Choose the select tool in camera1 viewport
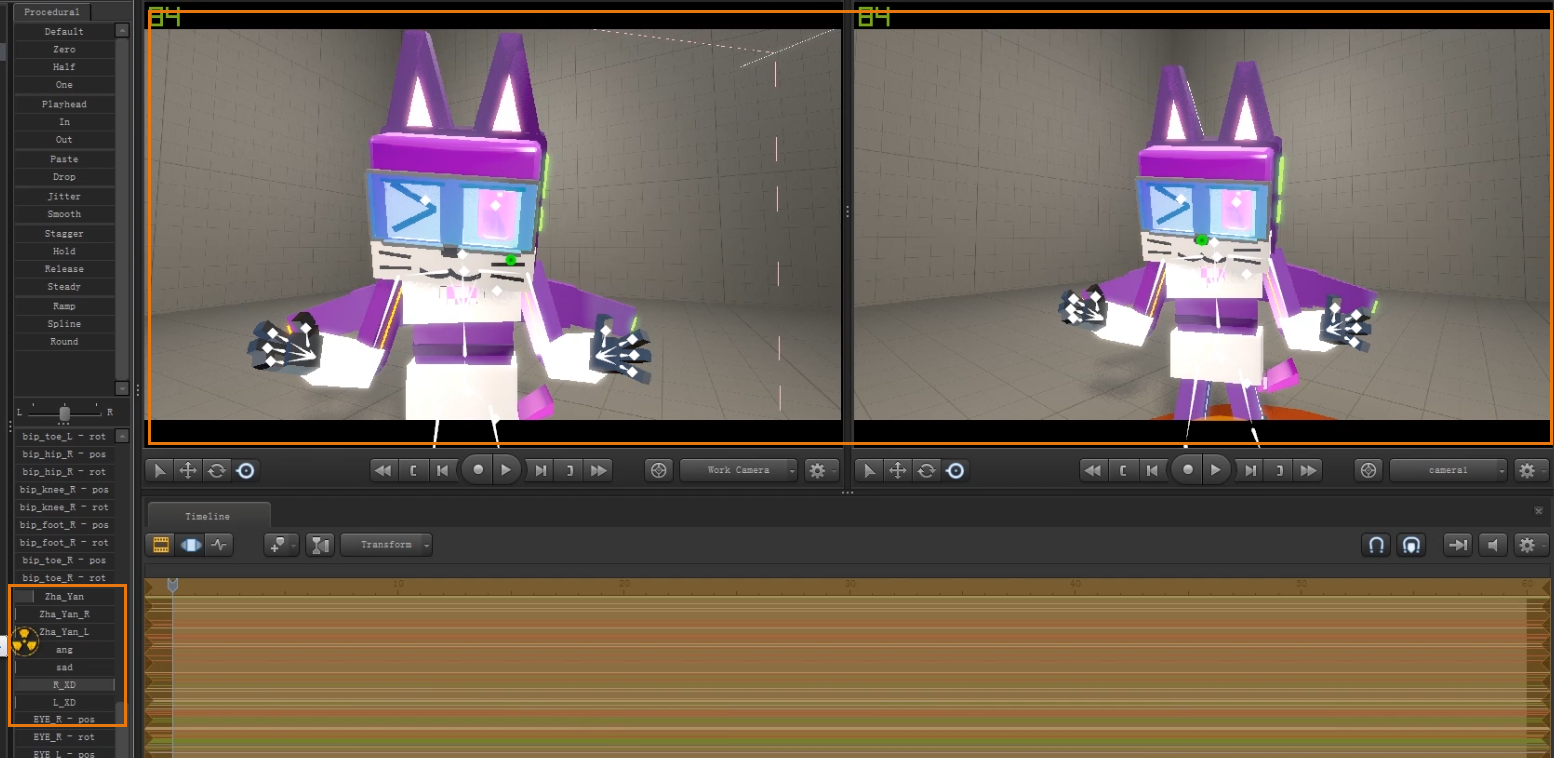This screenshot has width=1554, height=758. click(x=871, y=470)
